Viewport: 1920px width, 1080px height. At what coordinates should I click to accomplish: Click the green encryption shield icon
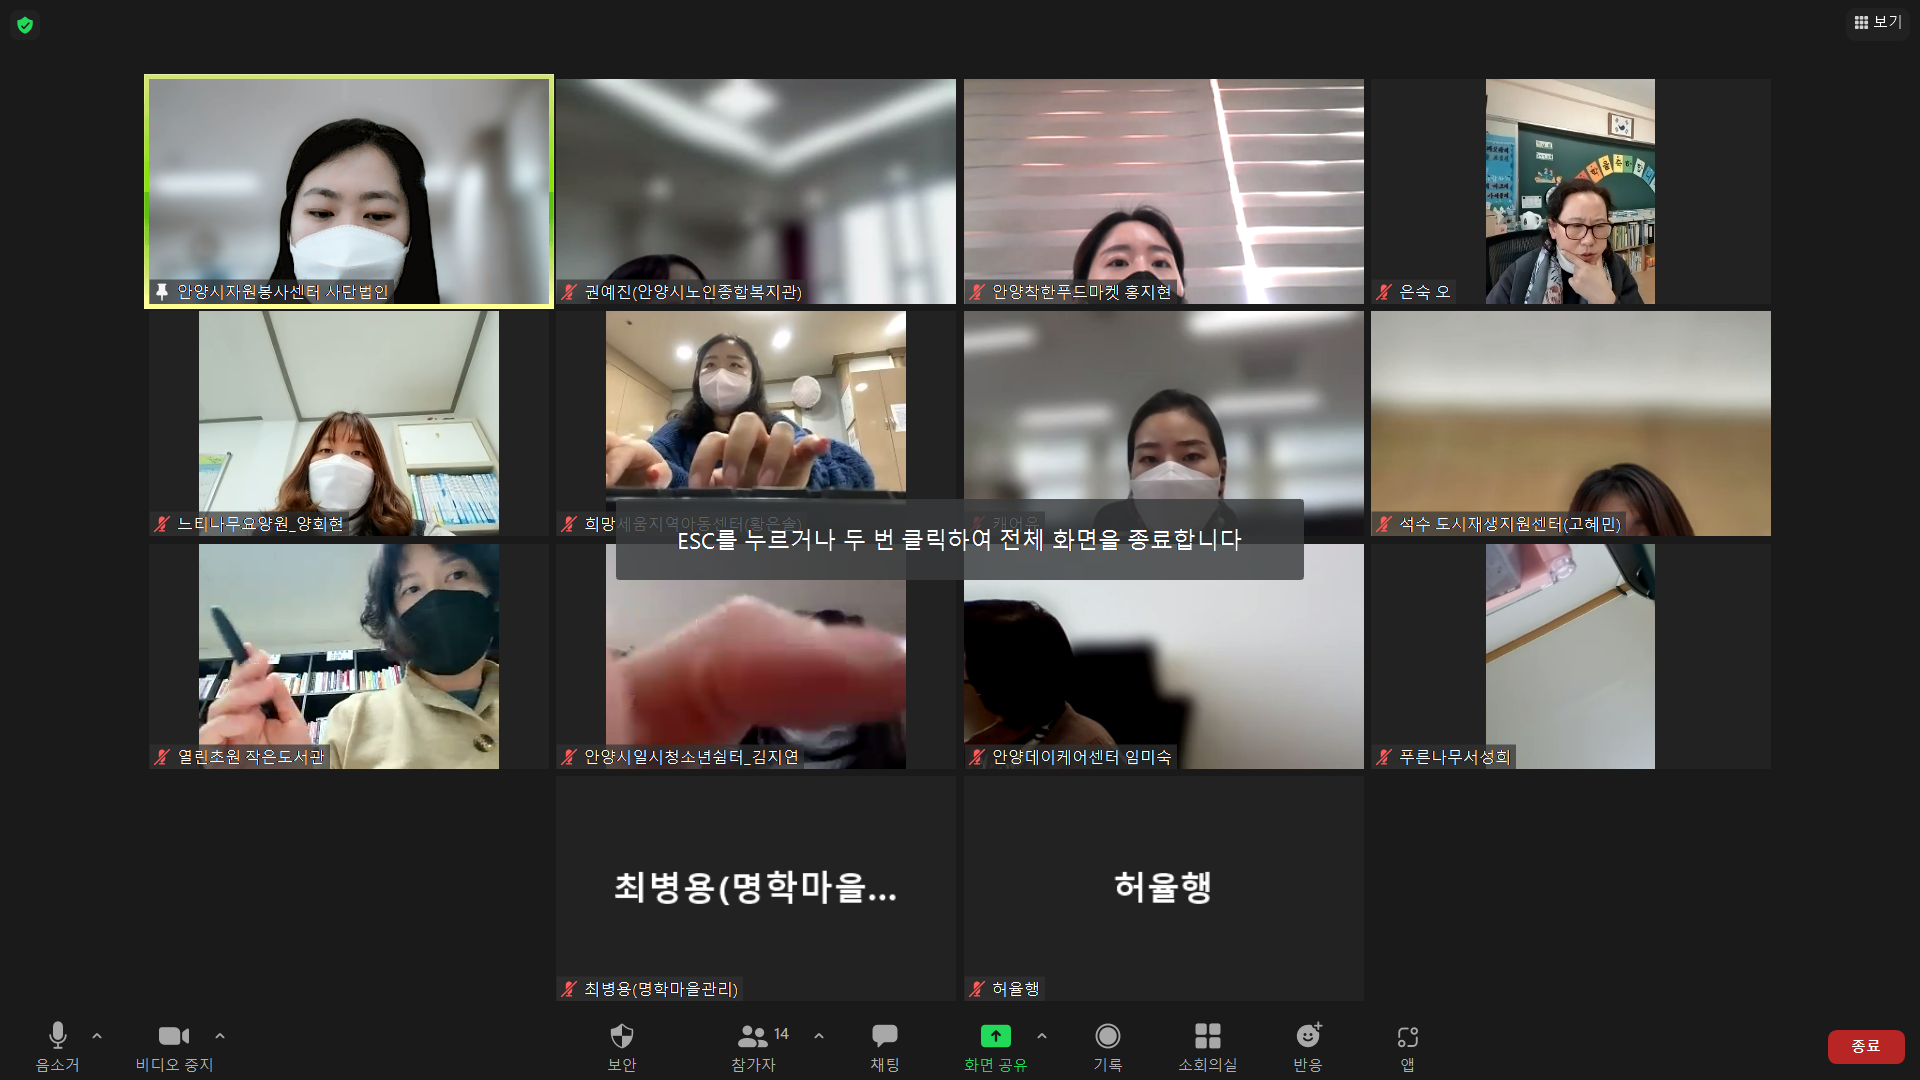[x=25, y=25]
